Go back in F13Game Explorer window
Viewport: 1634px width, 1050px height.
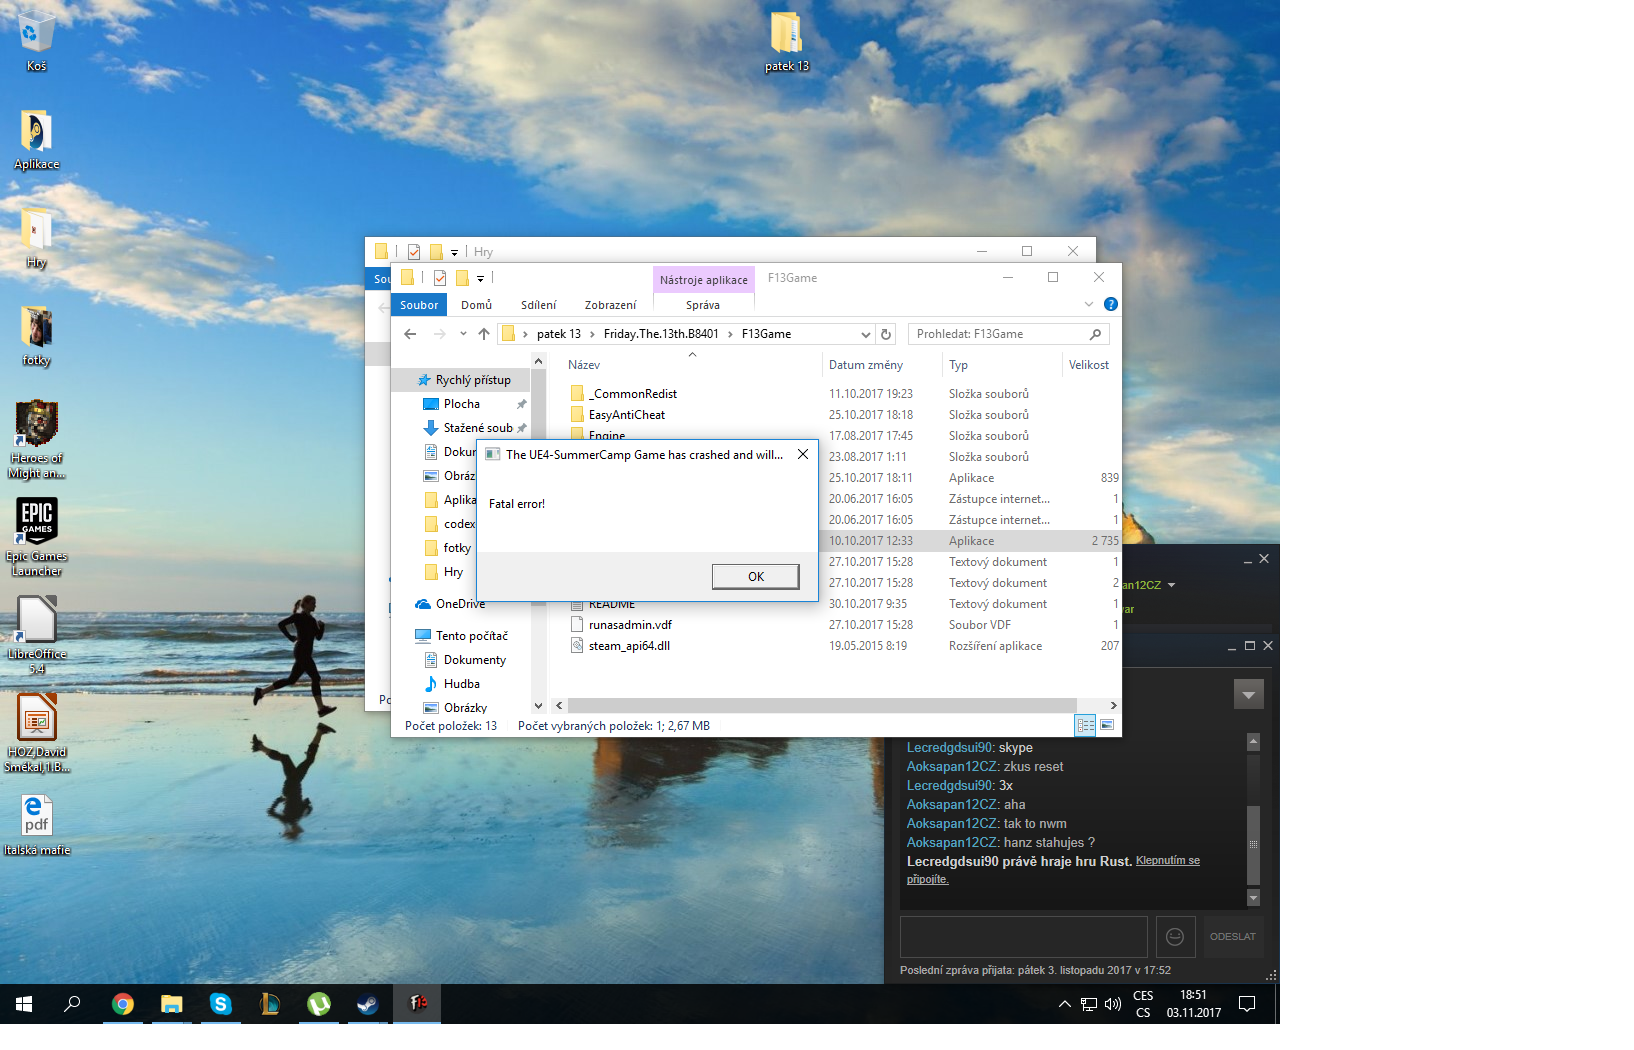410,334
